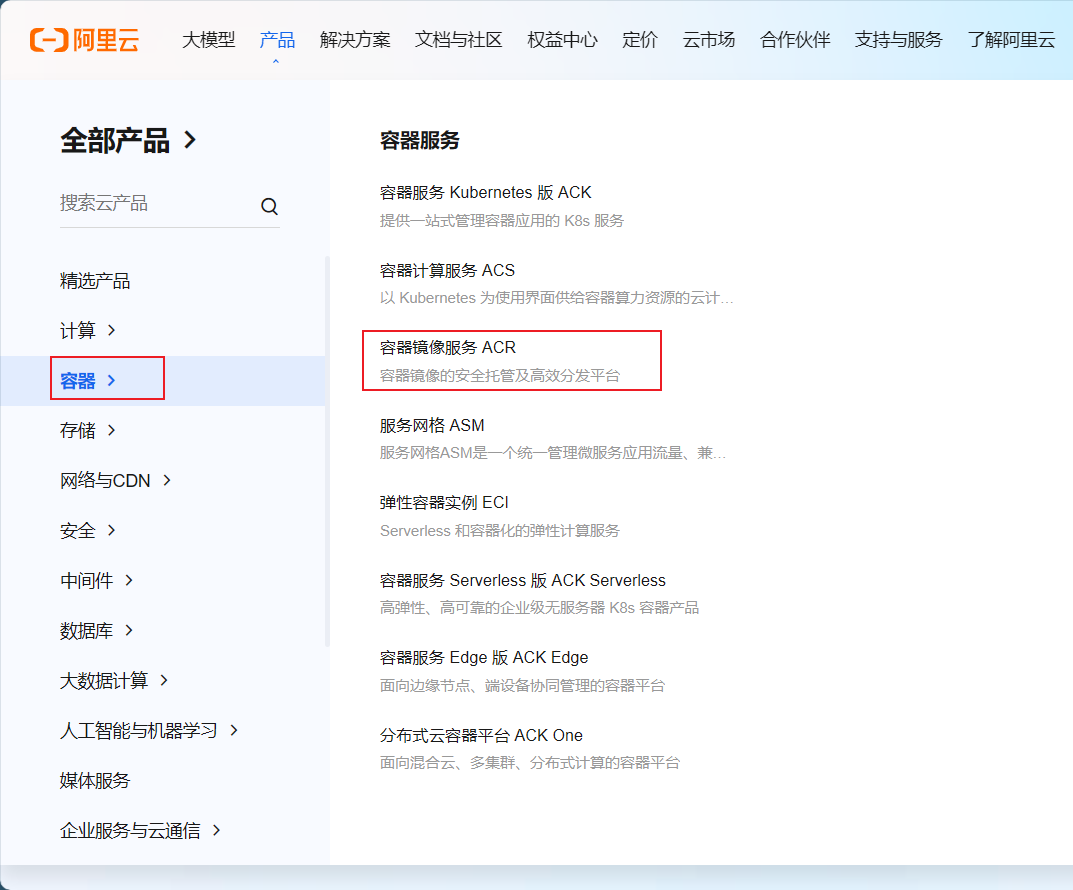Image resolution: width=1073 pixels, height=890 pixels.
Task: Open the 文档与社区 menu
Action: (458, 40)
